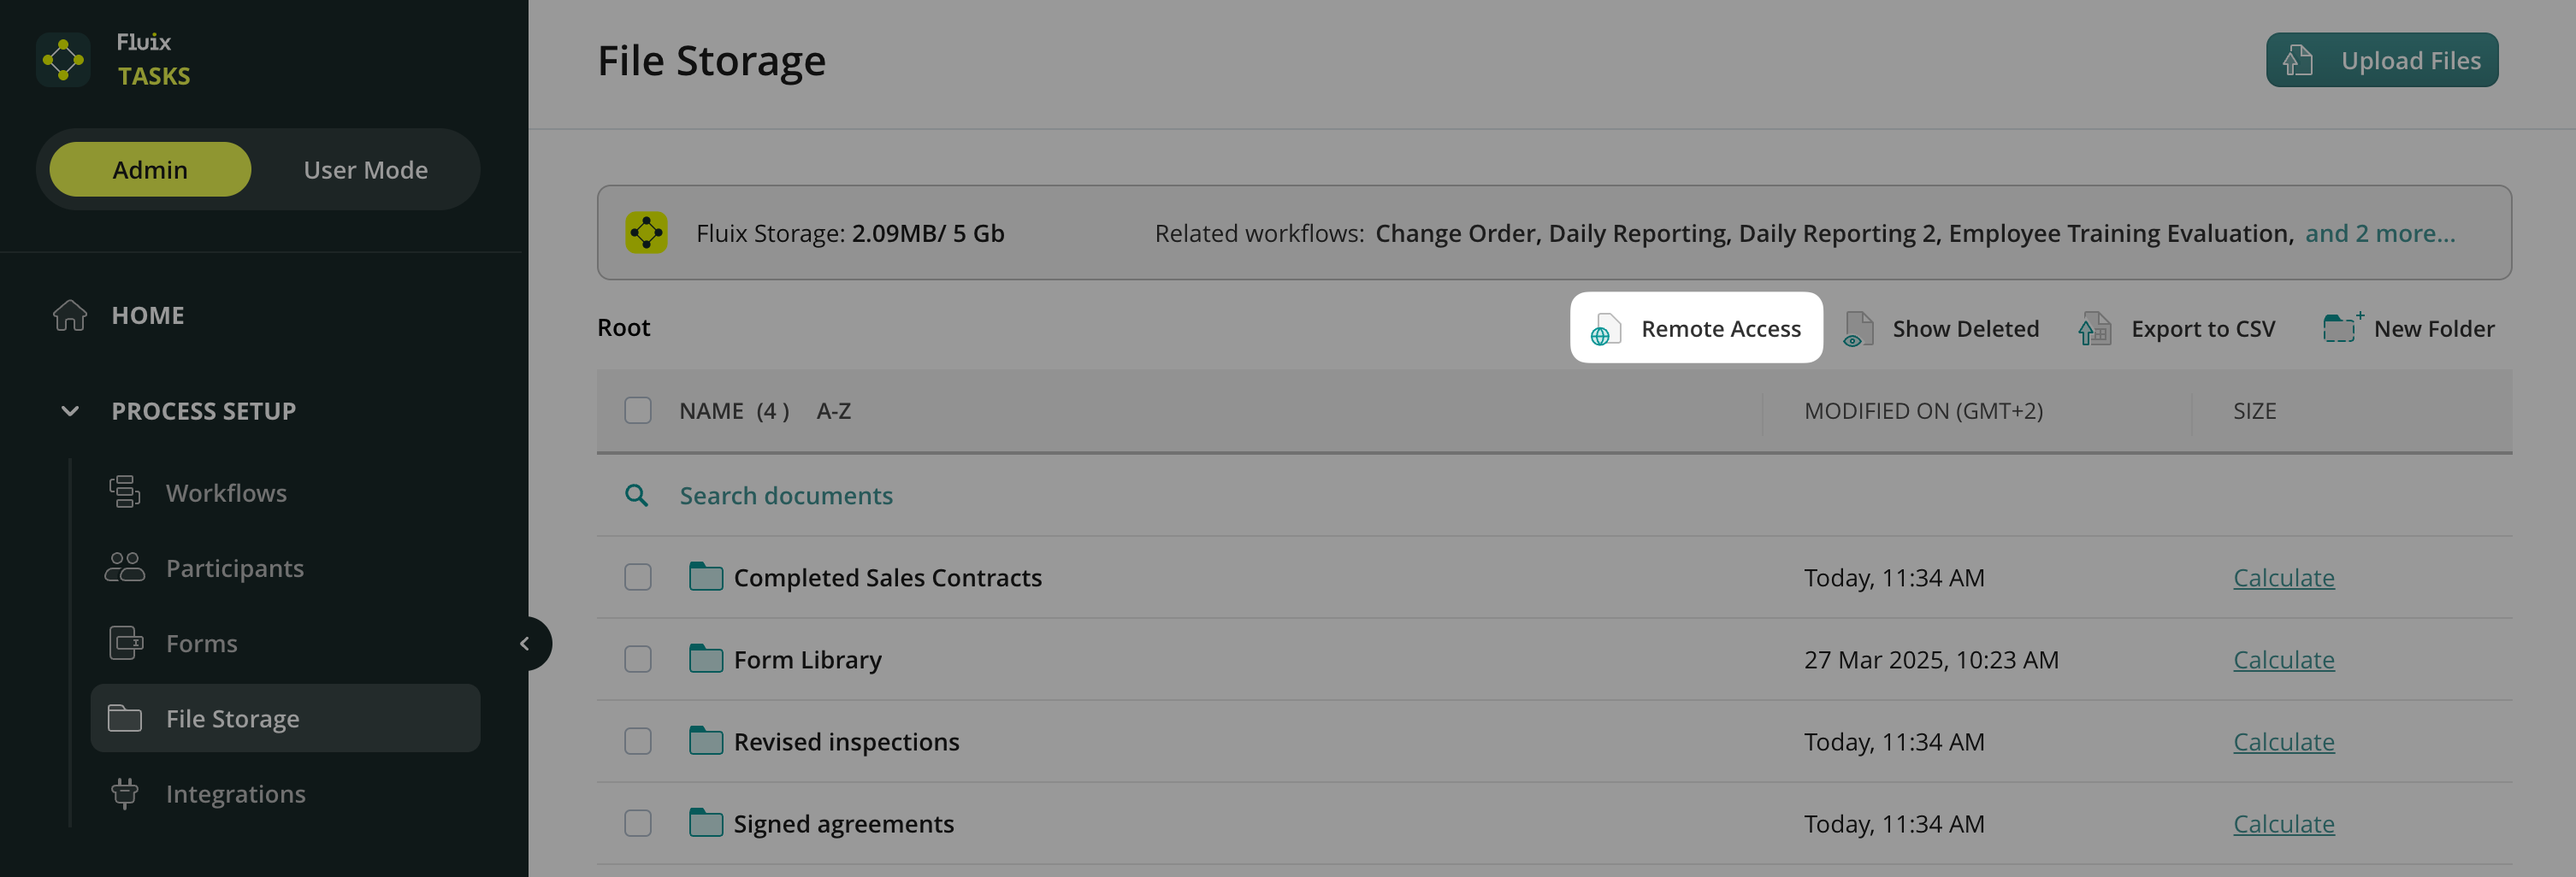Image resolution: width=2576 pixels, height=877 pixels.
Task: Click the Integrations plug icon
Action: tap(125, 793)
